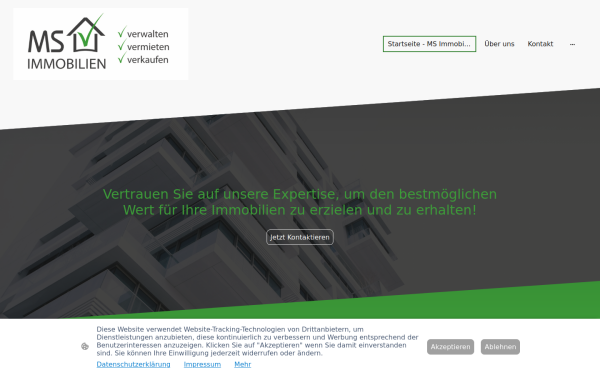Screen dimensions: 600x375
Task: Click the Mehr link in cookie banner
Action: coord(243,364)
